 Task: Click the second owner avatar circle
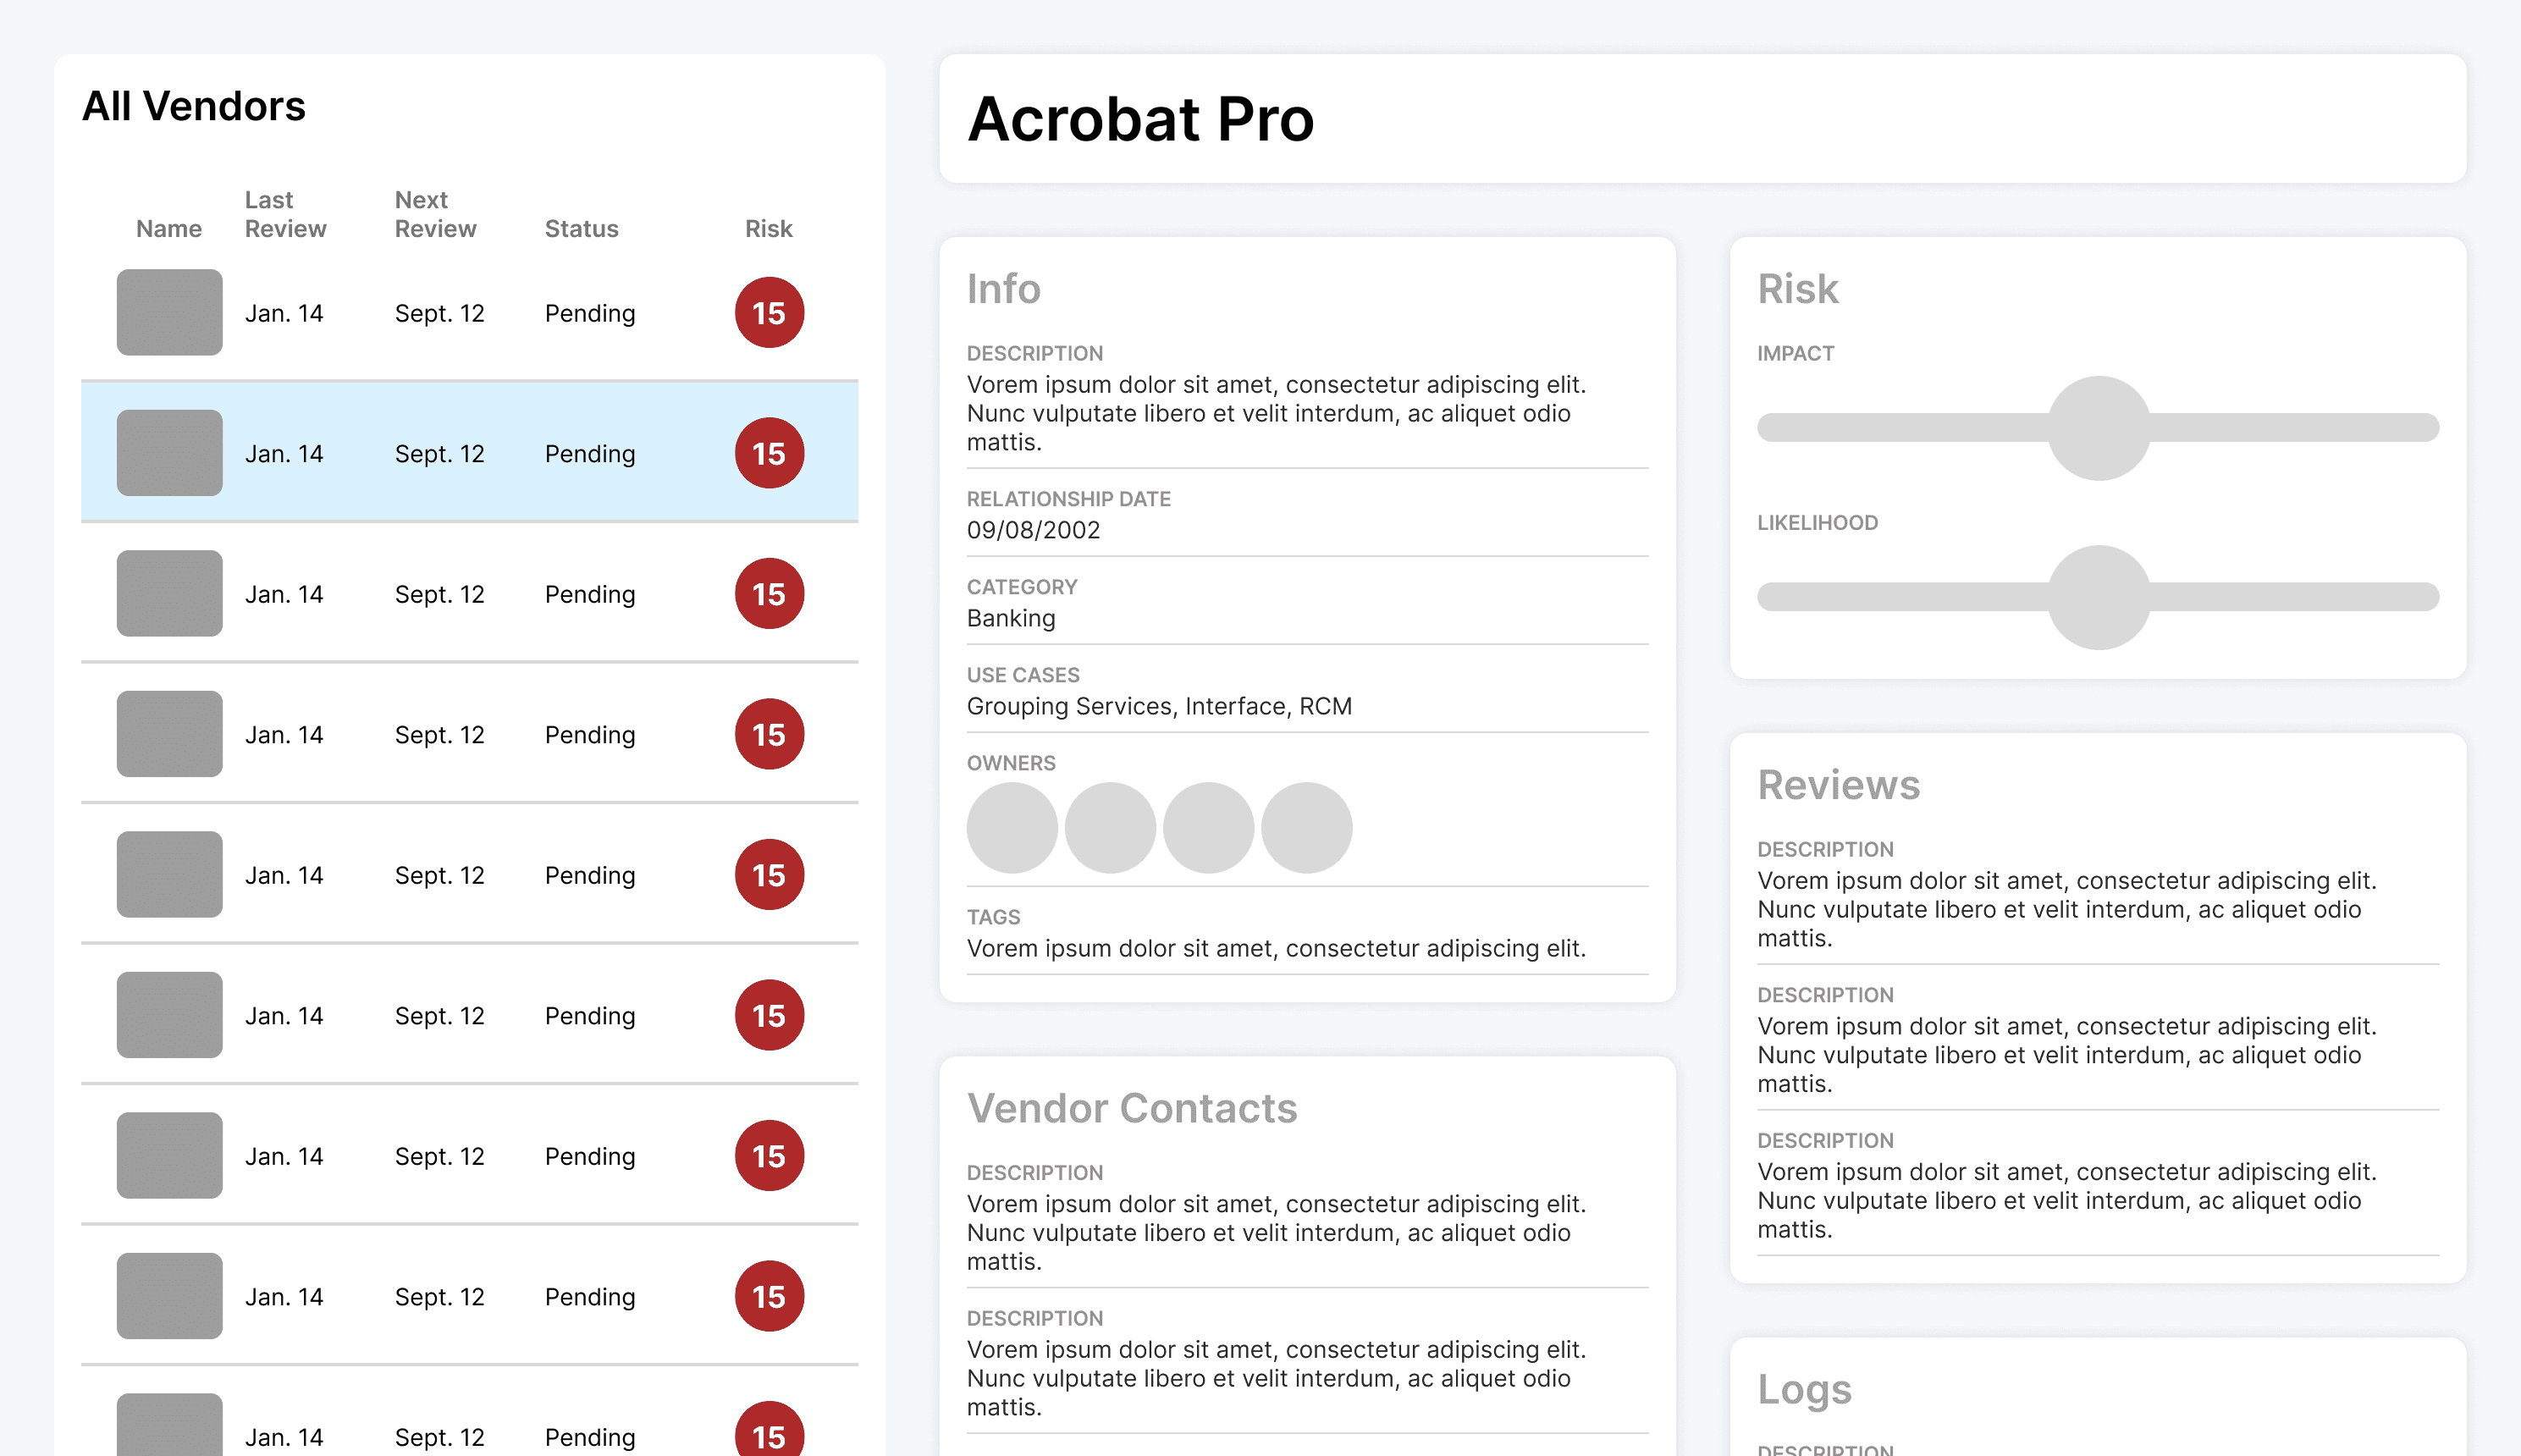[1110, 828]
